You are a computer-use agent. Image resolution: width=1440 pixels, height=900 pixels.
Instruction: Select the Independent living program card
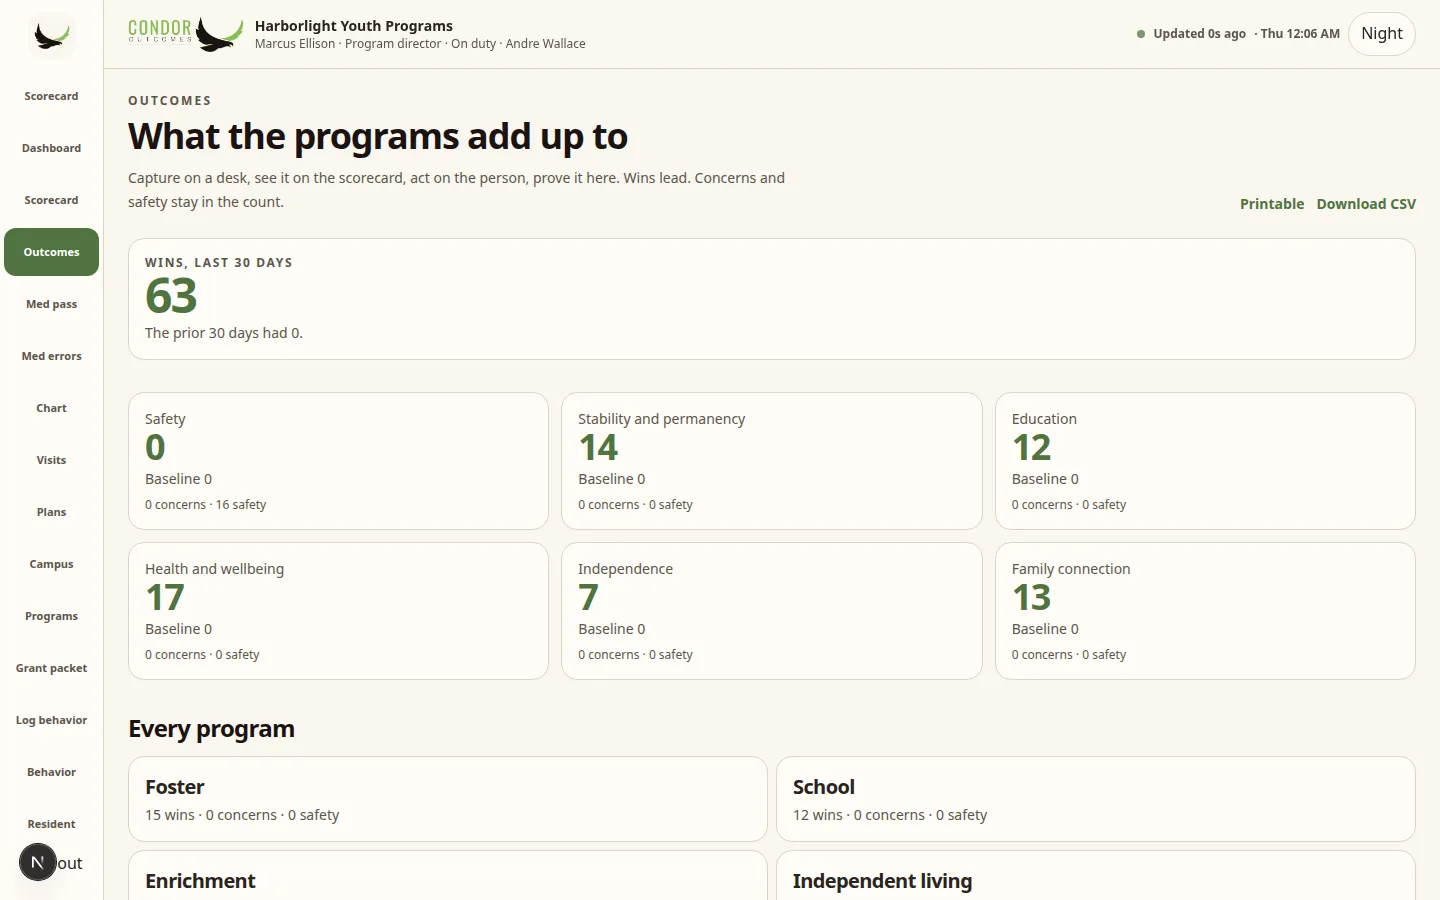(x=1096, y=876)
